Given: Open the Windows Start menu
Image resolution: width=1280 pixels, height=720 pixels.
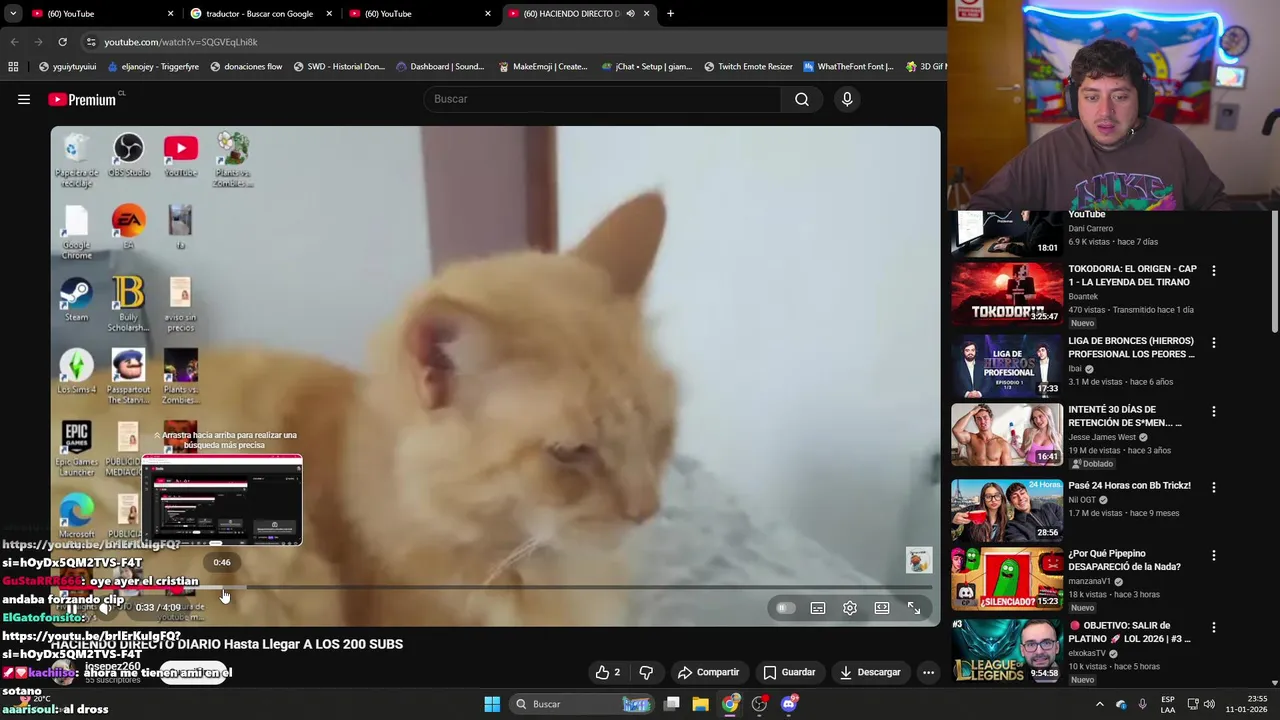Looking at the screenshot, I should [492, 704].
